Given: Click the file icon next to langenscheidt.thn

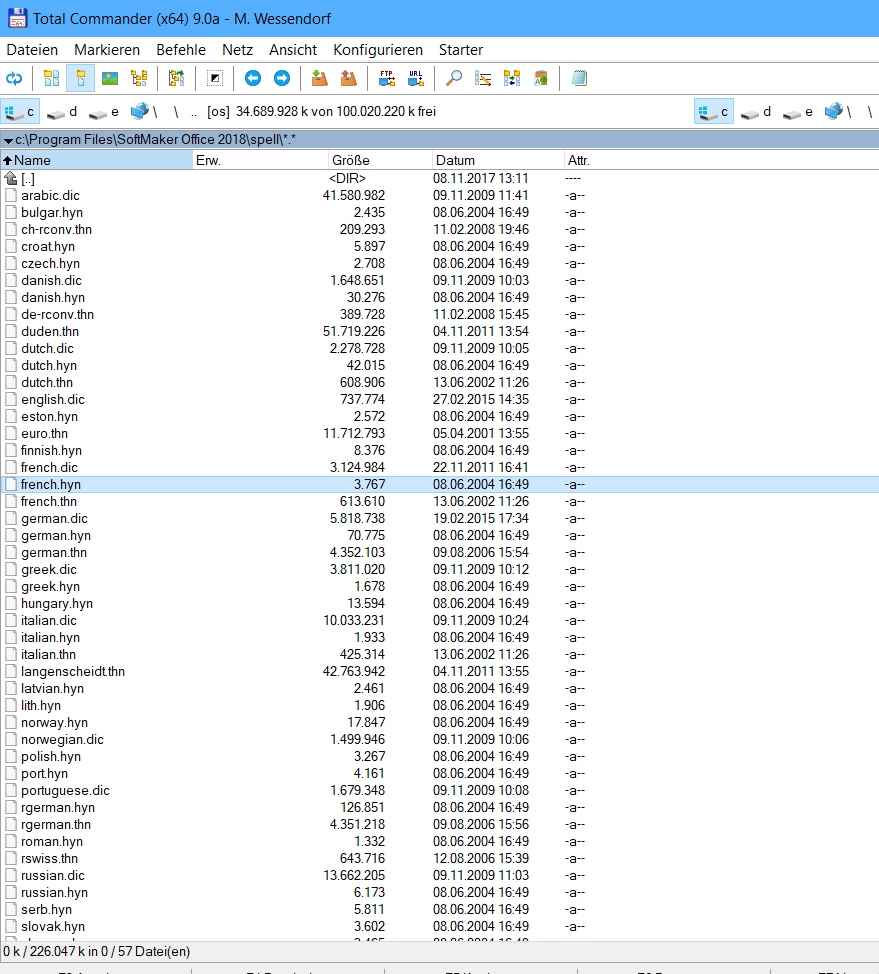Looking at the screenshot, I should (x=11, y=671).
